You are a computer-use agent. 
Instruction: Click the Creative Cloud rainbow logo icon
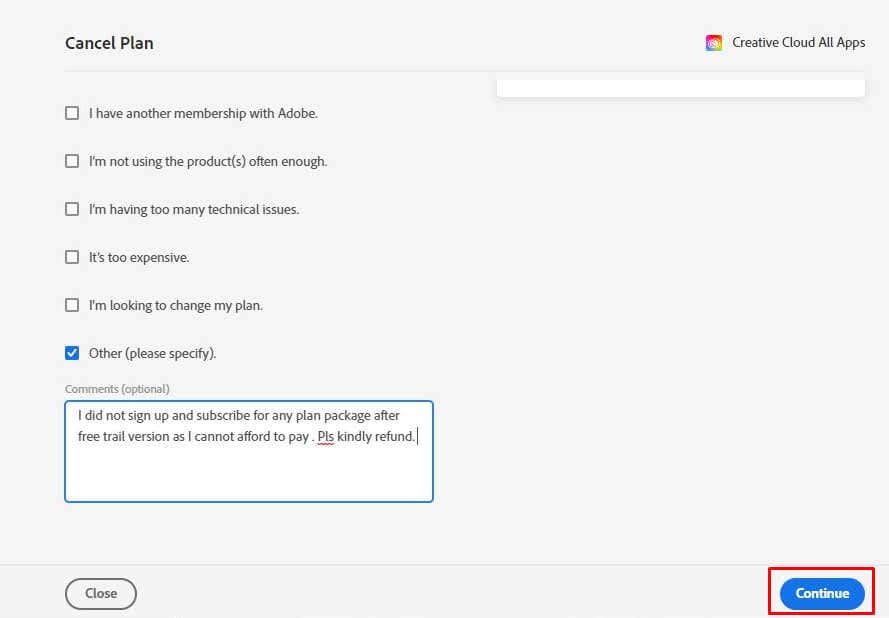pyautogui.click(x=714, y=43)
